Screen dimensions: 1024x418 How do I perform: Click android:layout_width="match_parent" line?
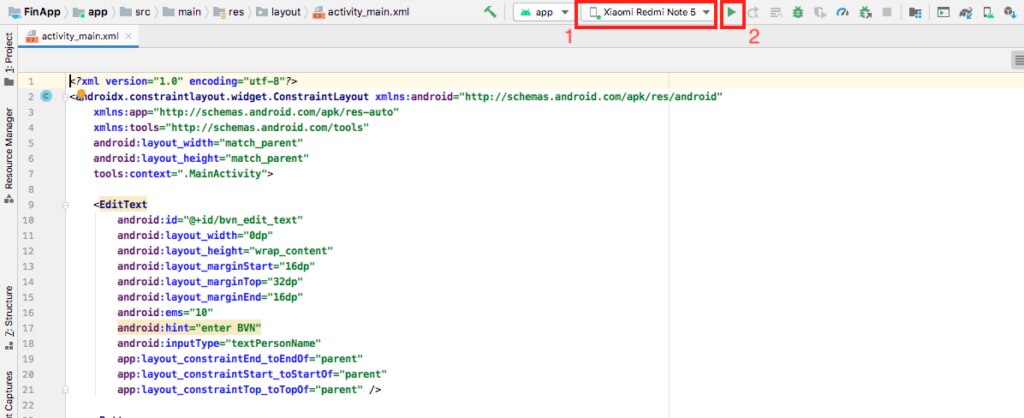click(199, 143)
